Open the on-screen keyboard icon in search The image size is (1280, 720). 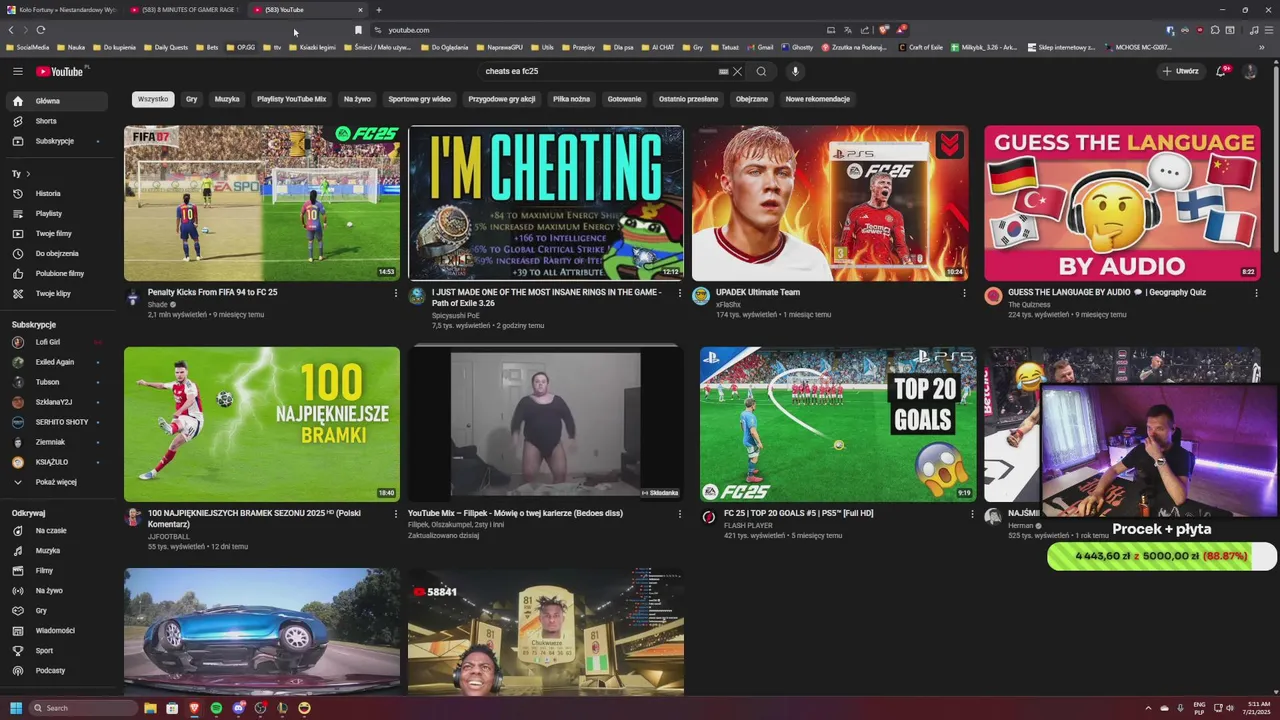723,71
